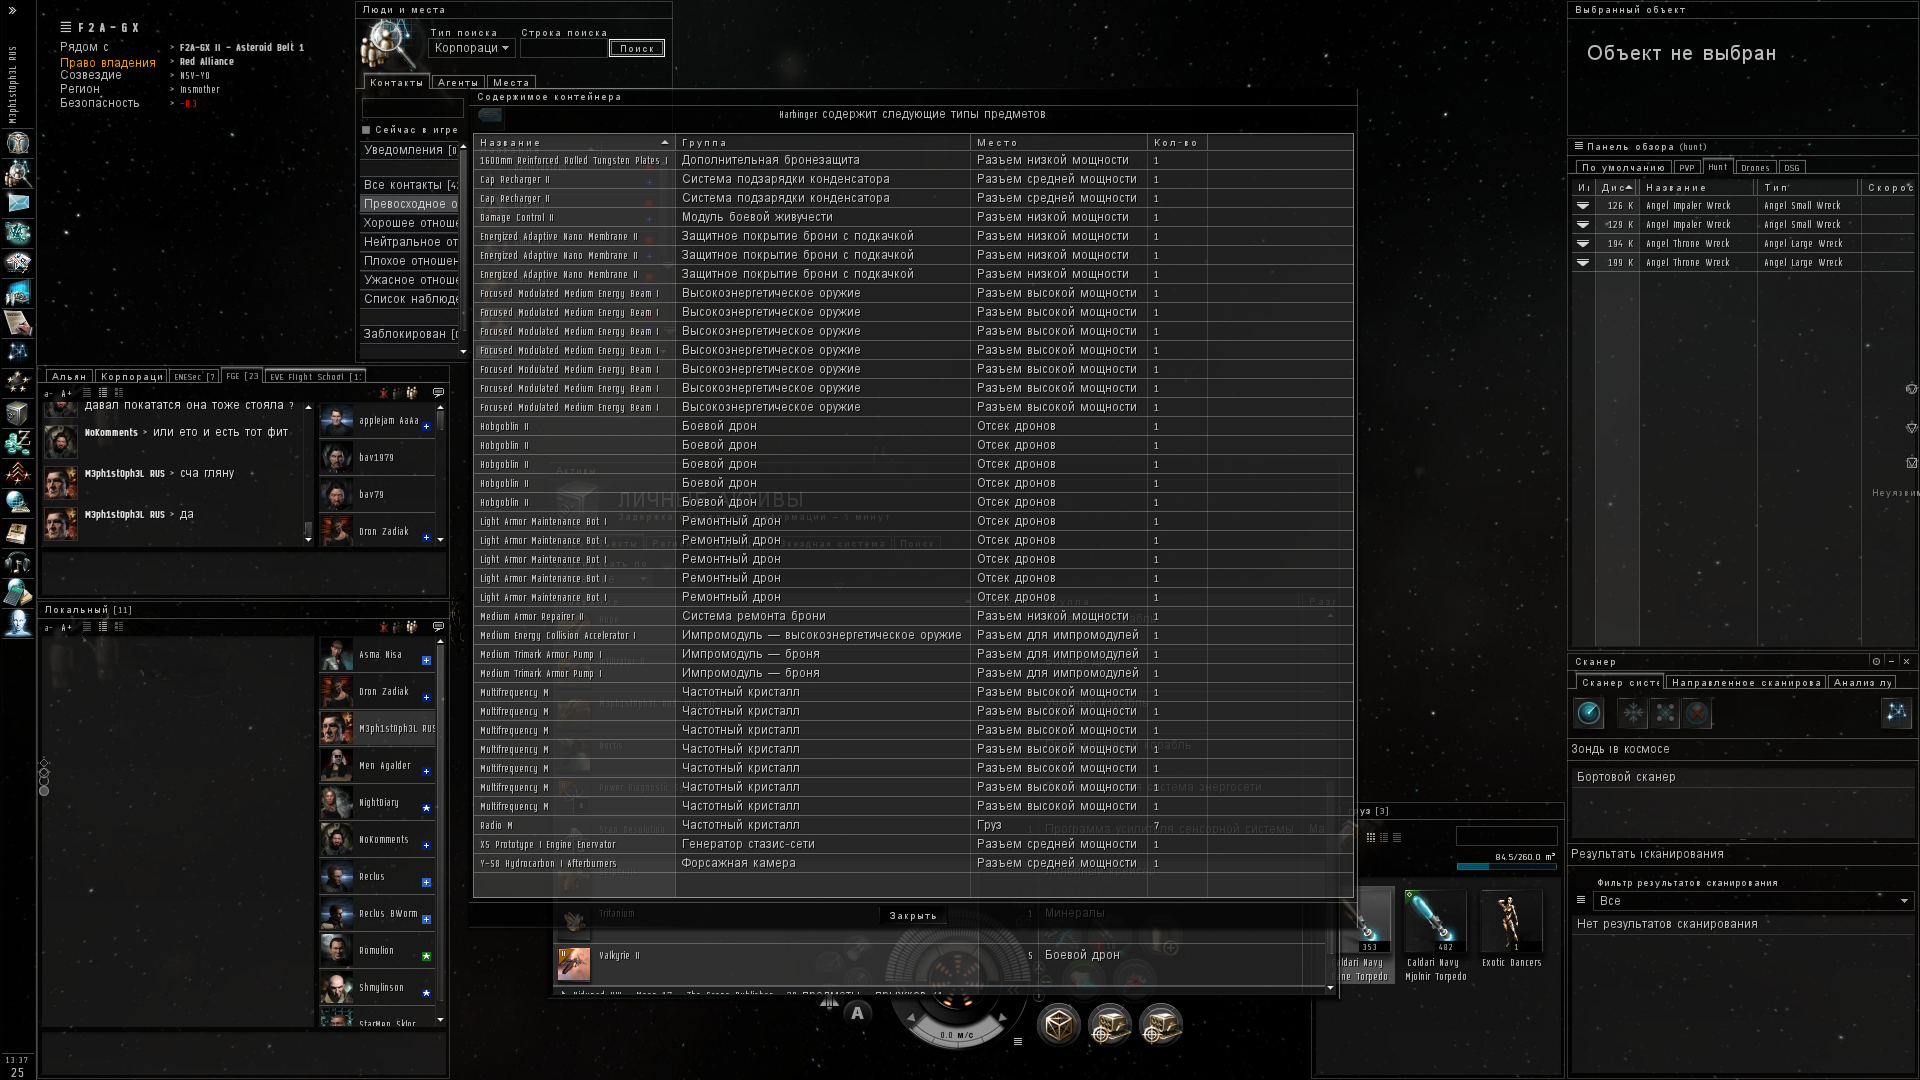Click the Recover active probes icon
Viewport: 1920px width, 1080px height.
1633,713
